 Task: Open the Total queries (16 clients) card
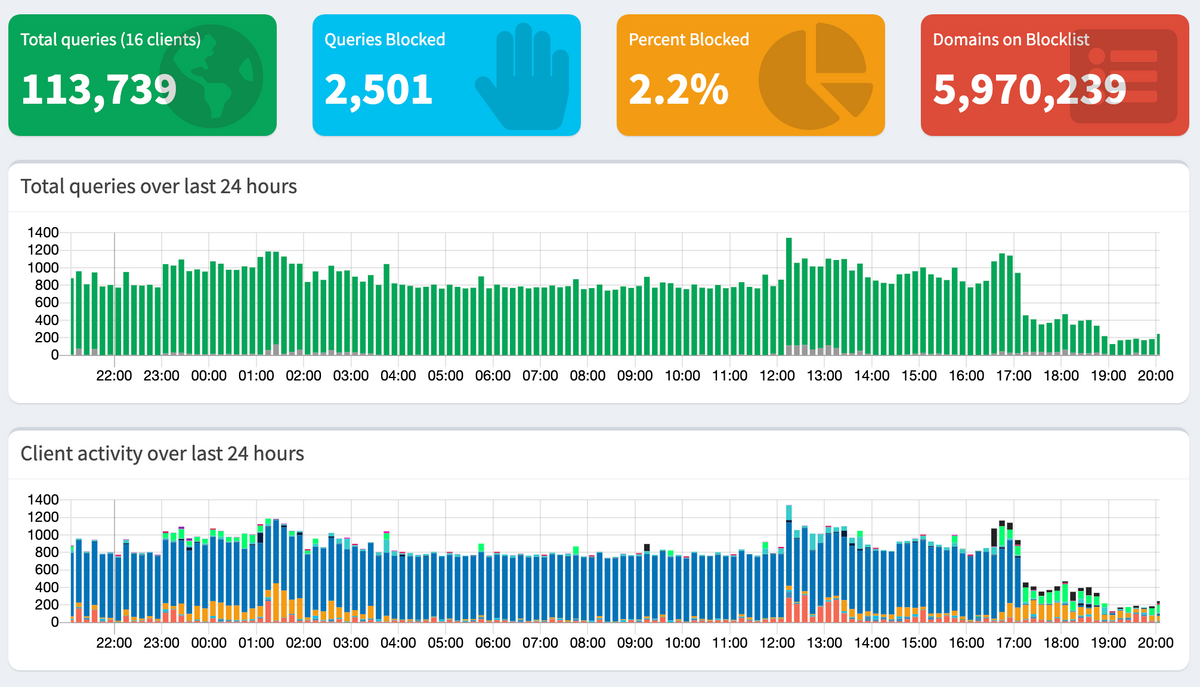coord(142,75)
